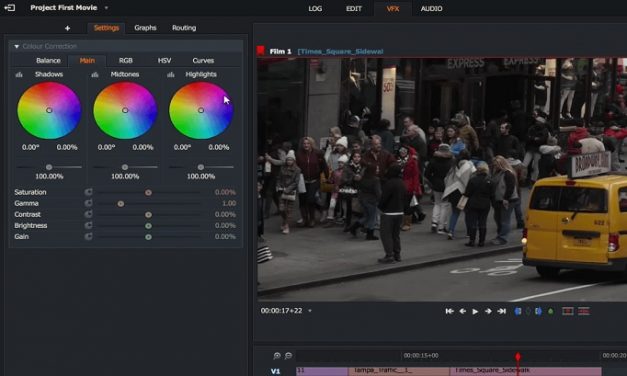Screen dimensions: 627x376
Task: Step forward one frame
Action: pos(488,311)
